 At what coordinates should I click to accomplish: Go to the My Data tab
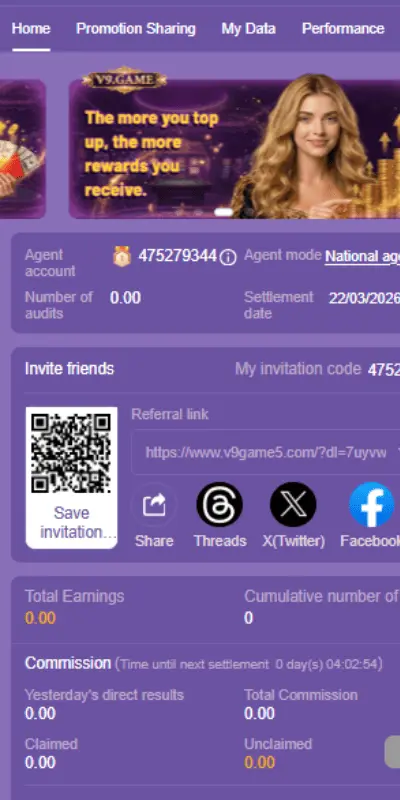tap(248, 29)
